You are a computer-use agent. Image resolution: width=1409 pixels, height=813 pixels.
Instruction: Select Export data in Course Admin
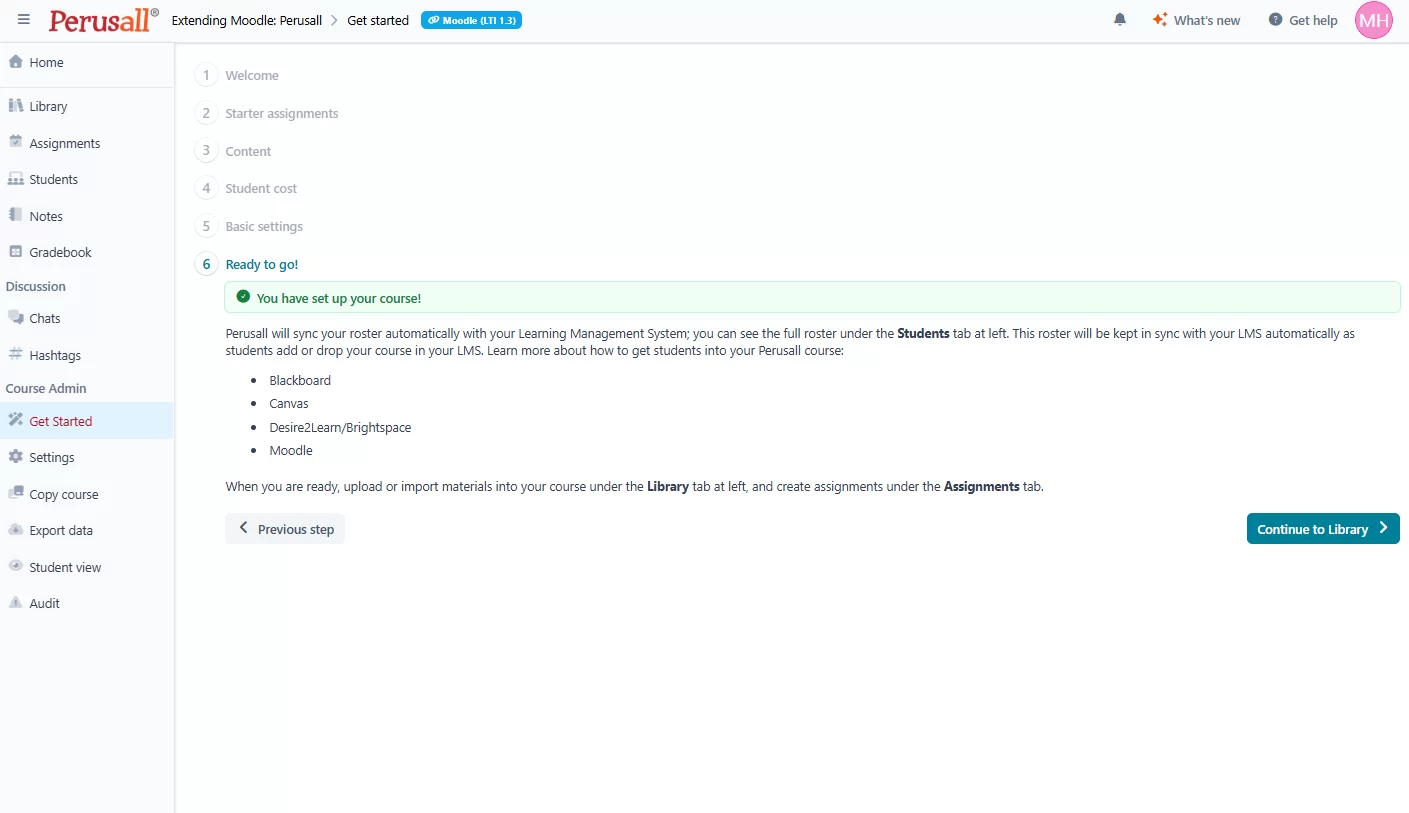[60, 530]
